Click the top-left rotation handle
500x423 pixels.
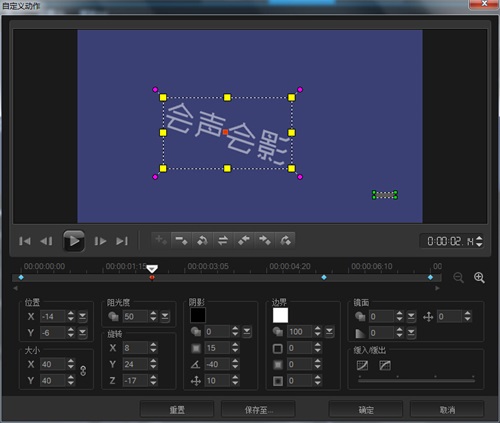click(155, 89)
